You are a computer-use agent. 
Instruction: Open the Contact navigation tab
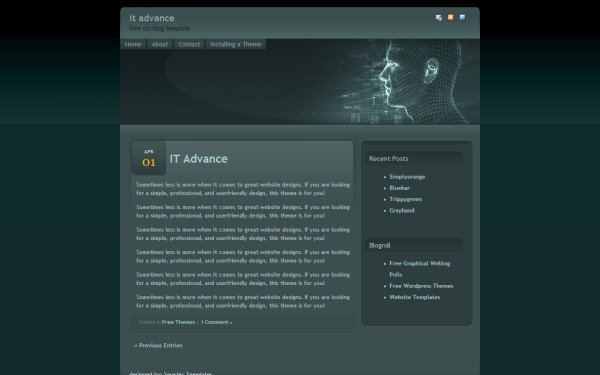189,44
